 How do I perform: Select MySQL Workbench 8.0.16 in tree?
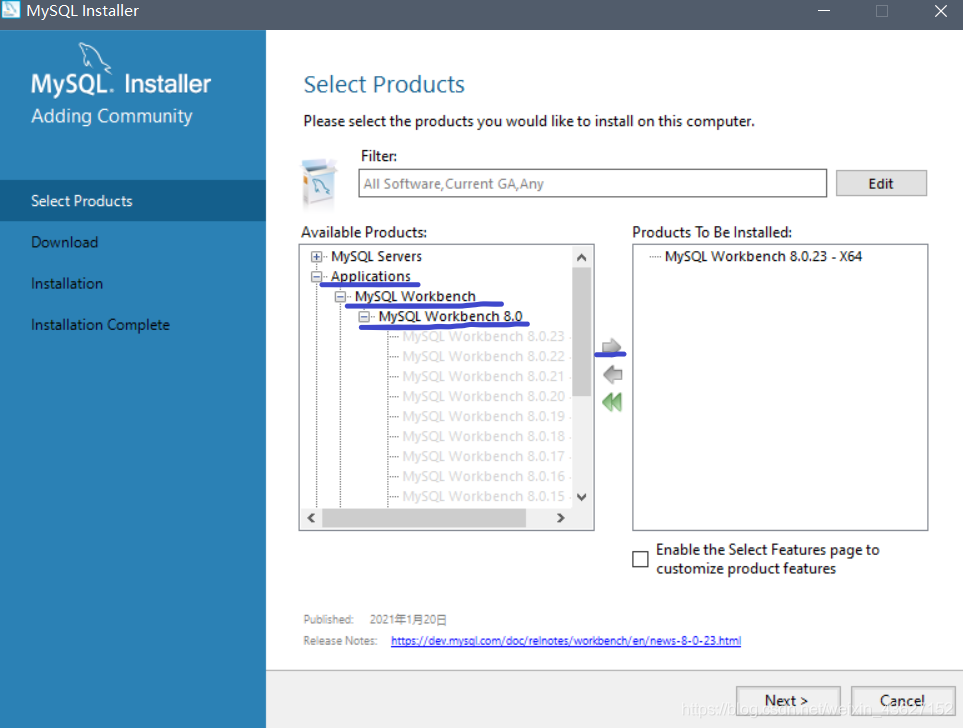tap(483, 476)
